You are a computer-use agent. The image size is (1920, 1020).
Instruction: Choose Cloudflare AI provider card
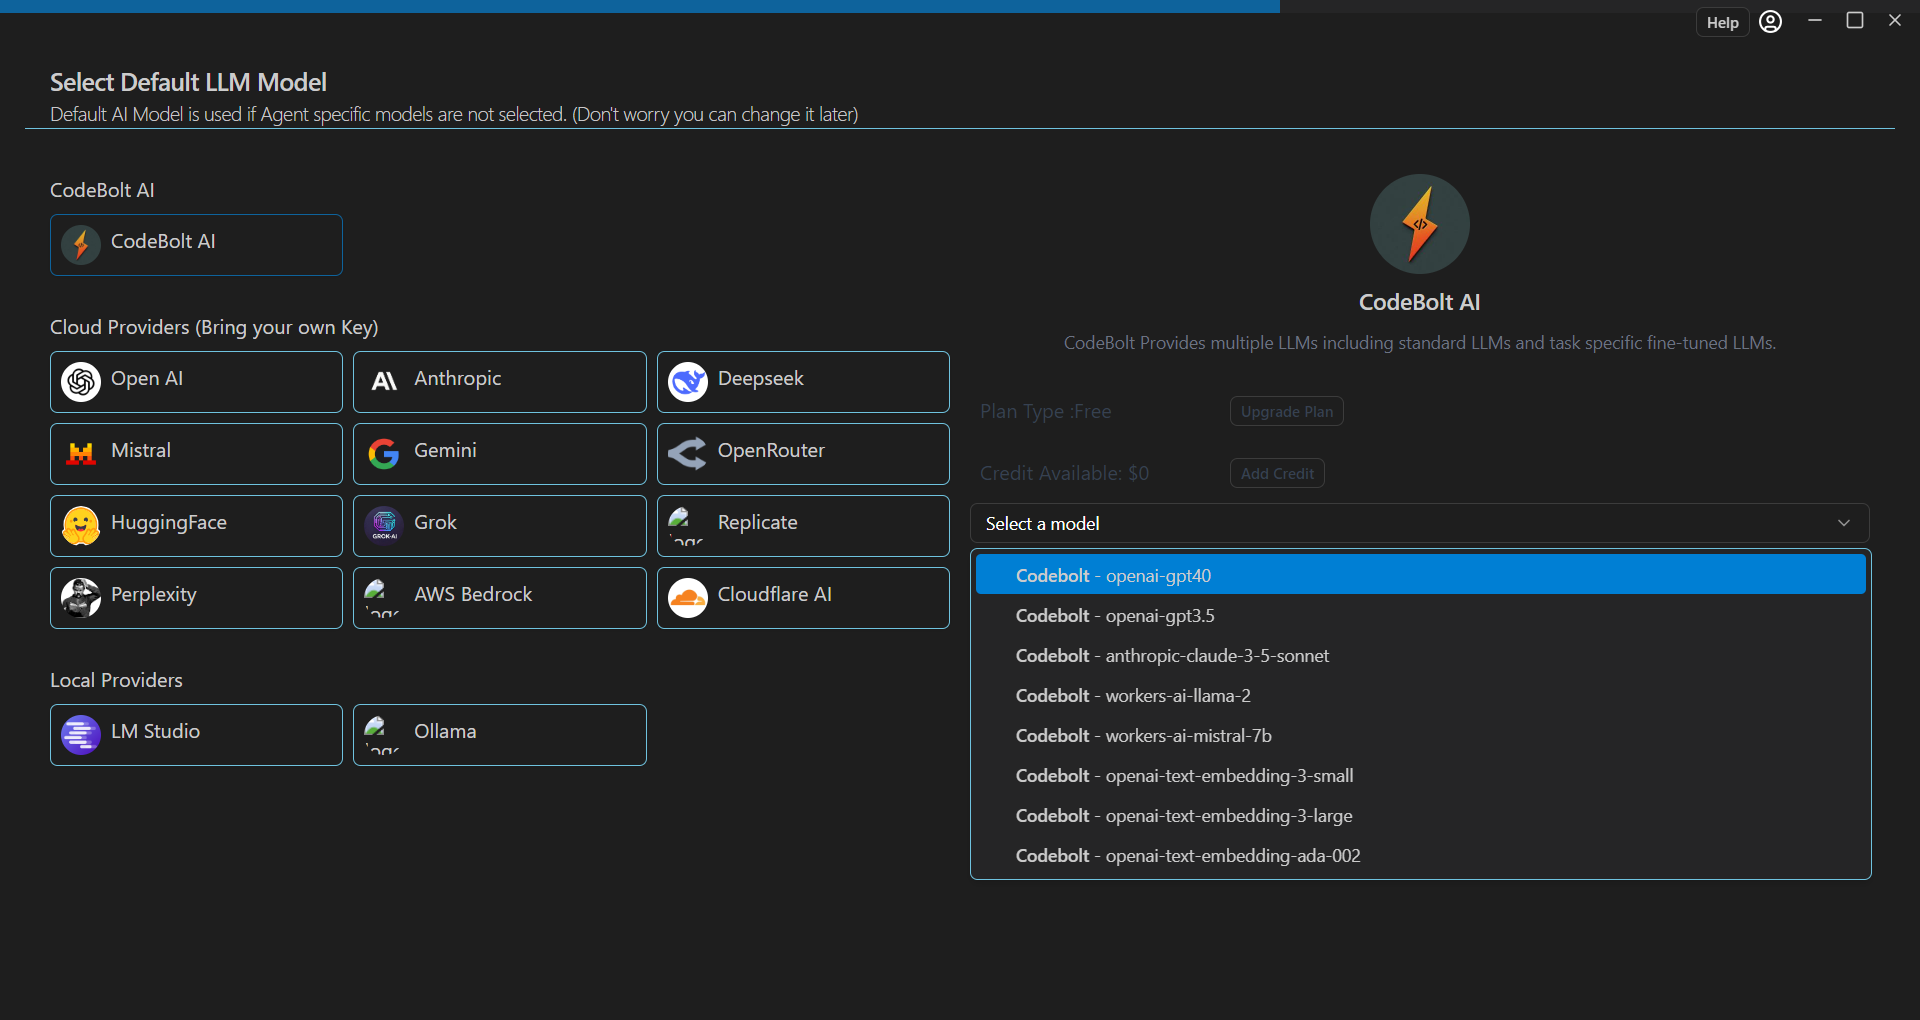tap(803, 597)
